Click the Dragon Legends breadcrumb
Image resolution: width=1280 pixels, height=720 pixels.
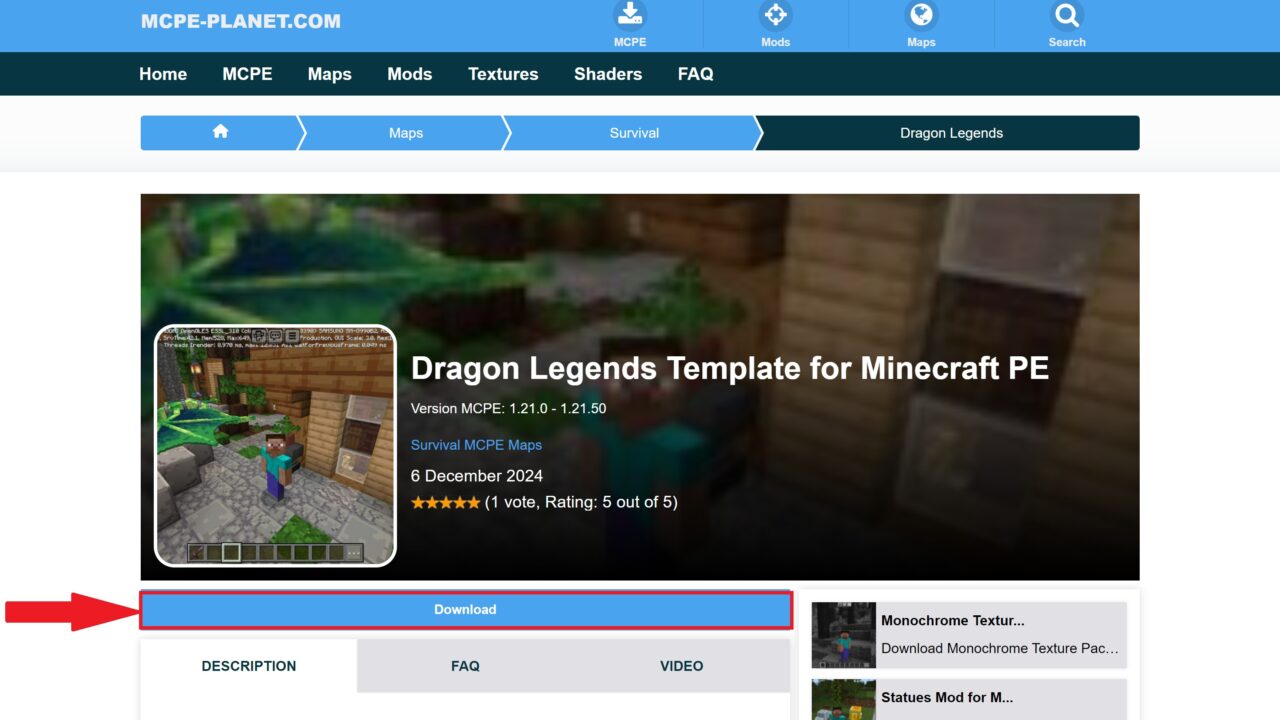(x=951, y=133)
